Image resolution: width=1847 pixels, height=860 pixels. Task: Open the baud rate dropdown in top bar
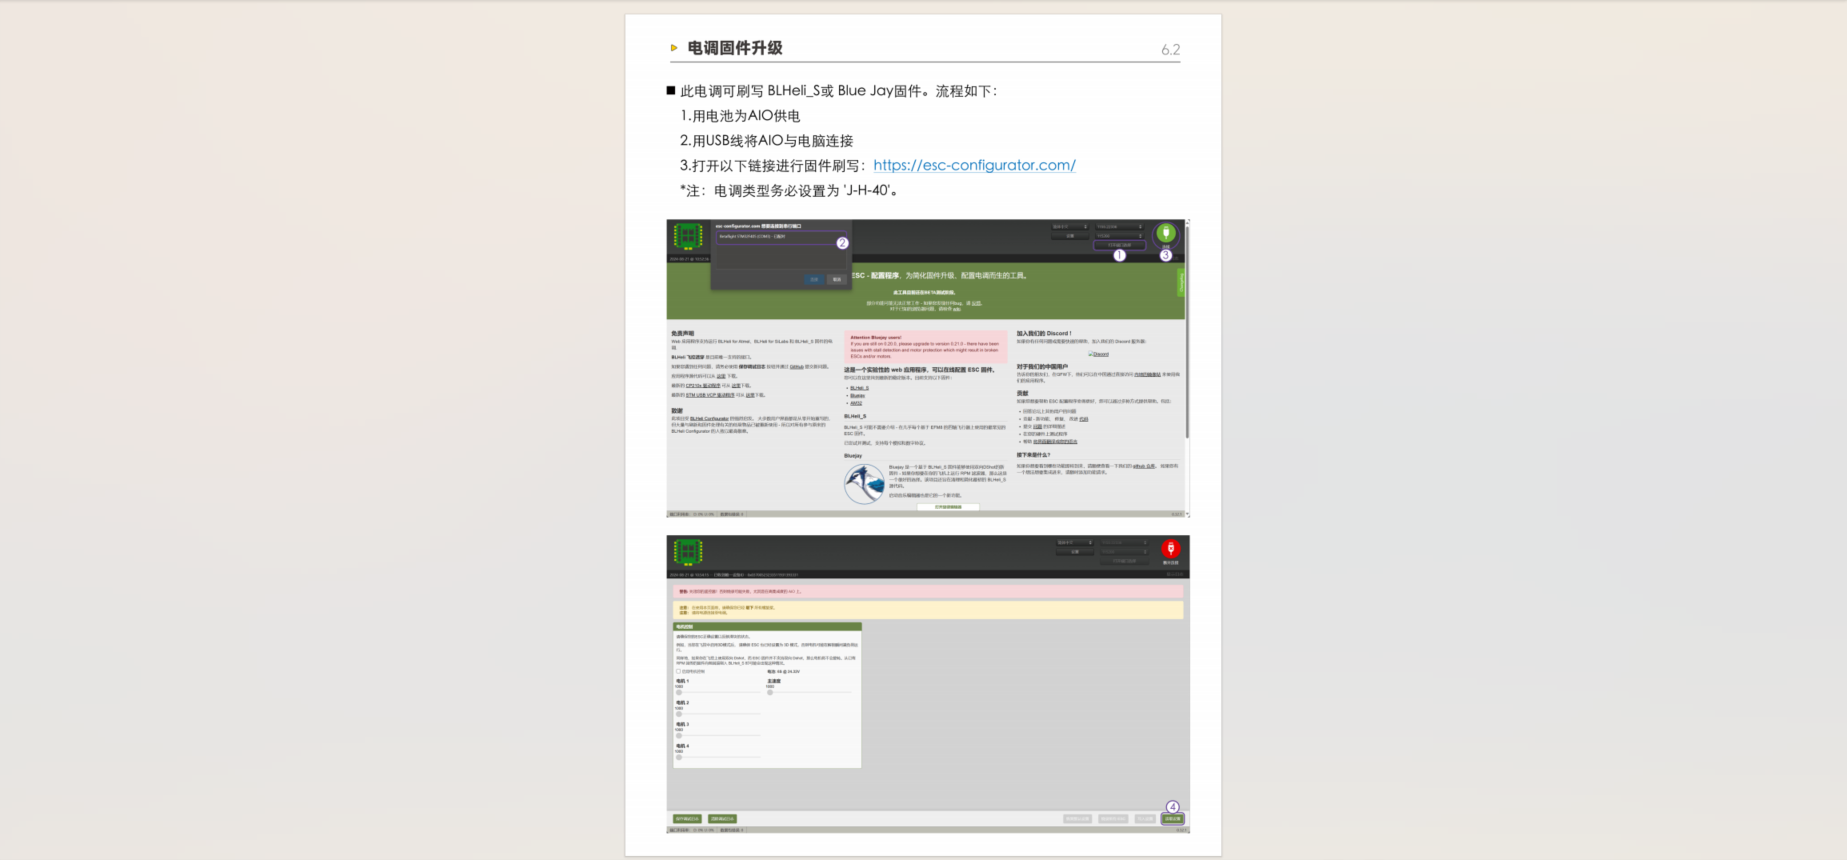point(1119,236)
